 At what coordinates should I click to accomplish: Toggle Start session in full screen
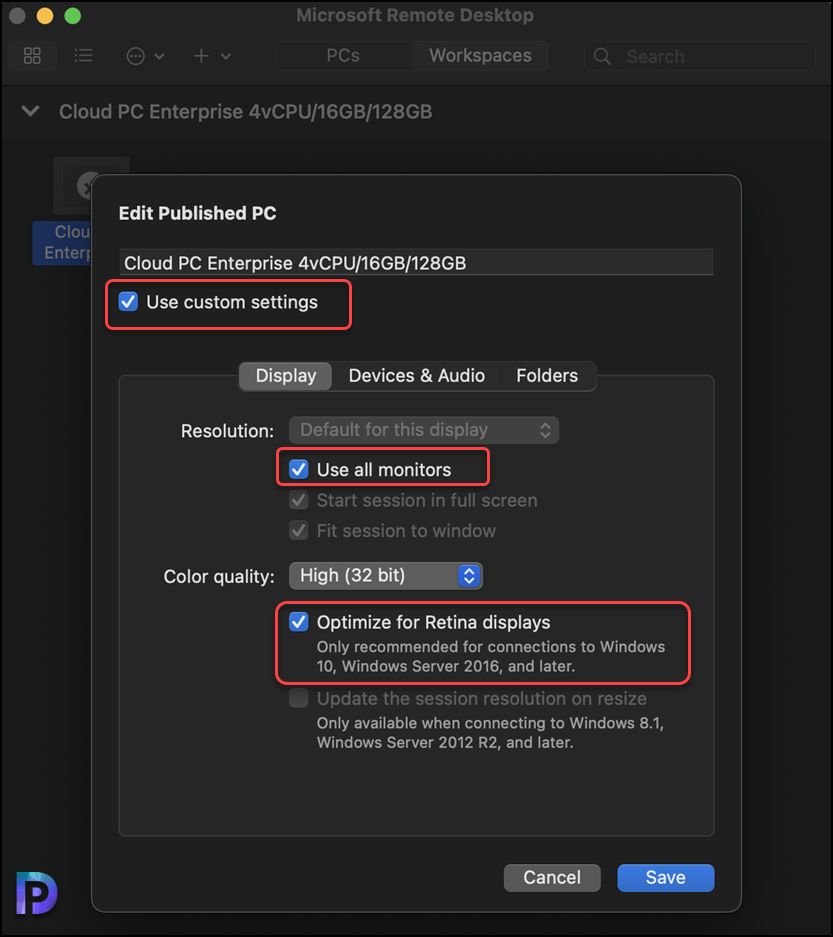point(299,500)
